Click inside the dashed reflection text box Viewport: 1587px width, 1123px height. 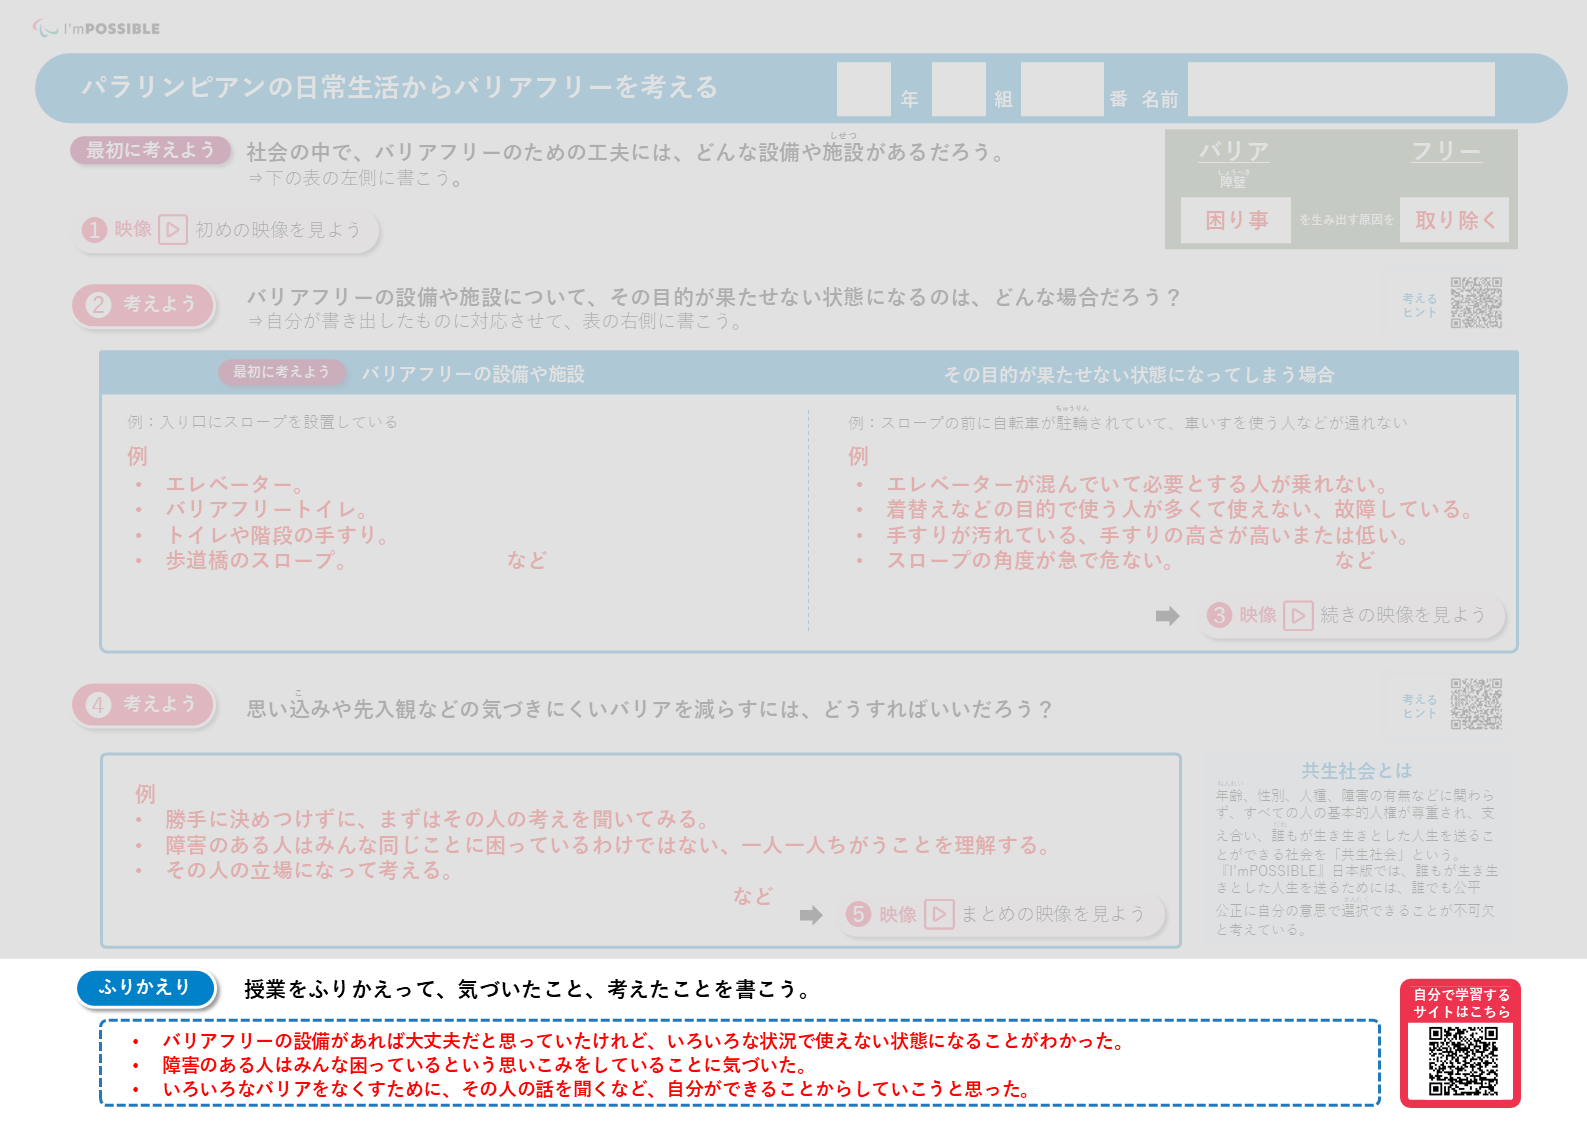coord(740,1063)
